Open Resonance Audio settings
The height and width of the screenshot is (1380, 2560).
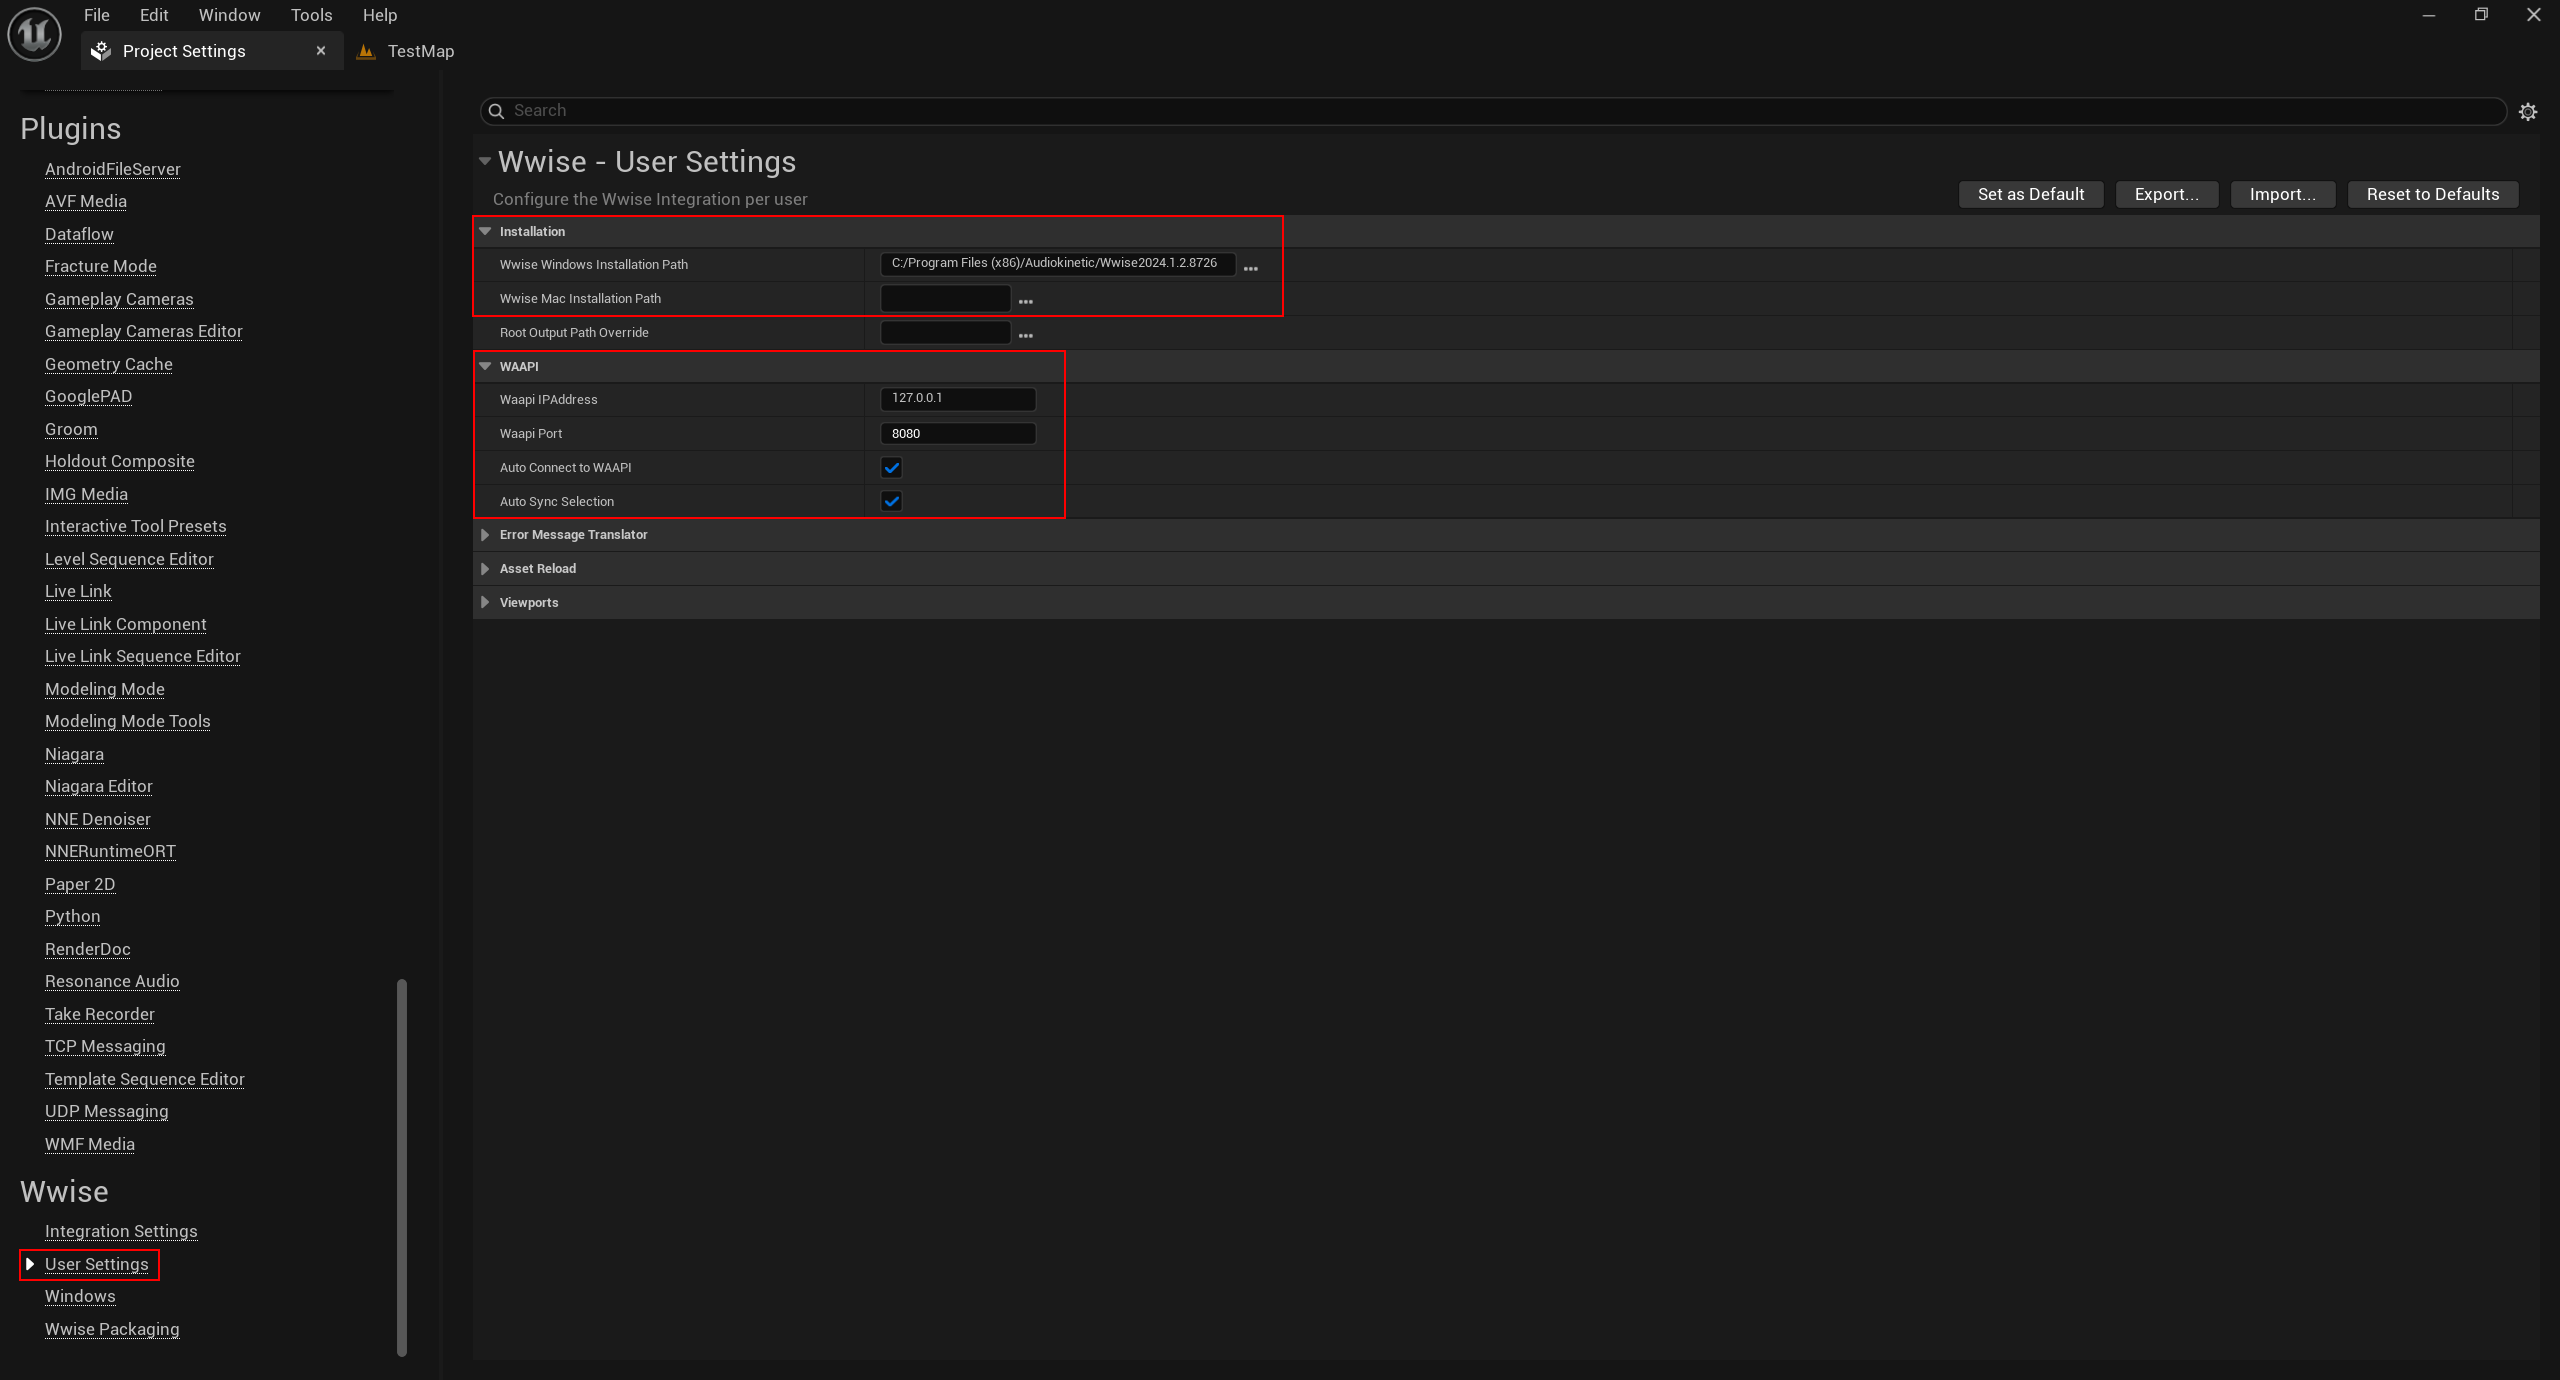(x=112, y=981)
